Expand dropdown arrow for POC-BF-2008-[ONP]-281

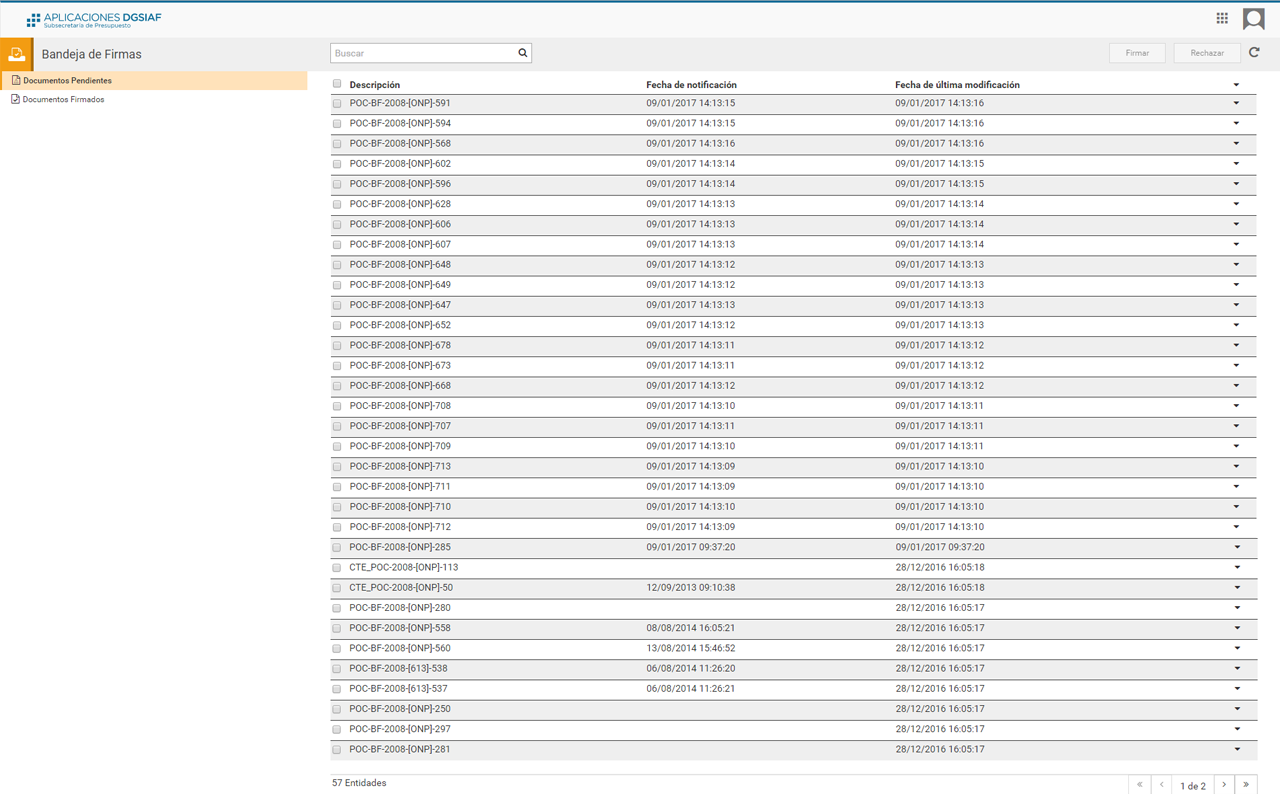coord(1236,749)
